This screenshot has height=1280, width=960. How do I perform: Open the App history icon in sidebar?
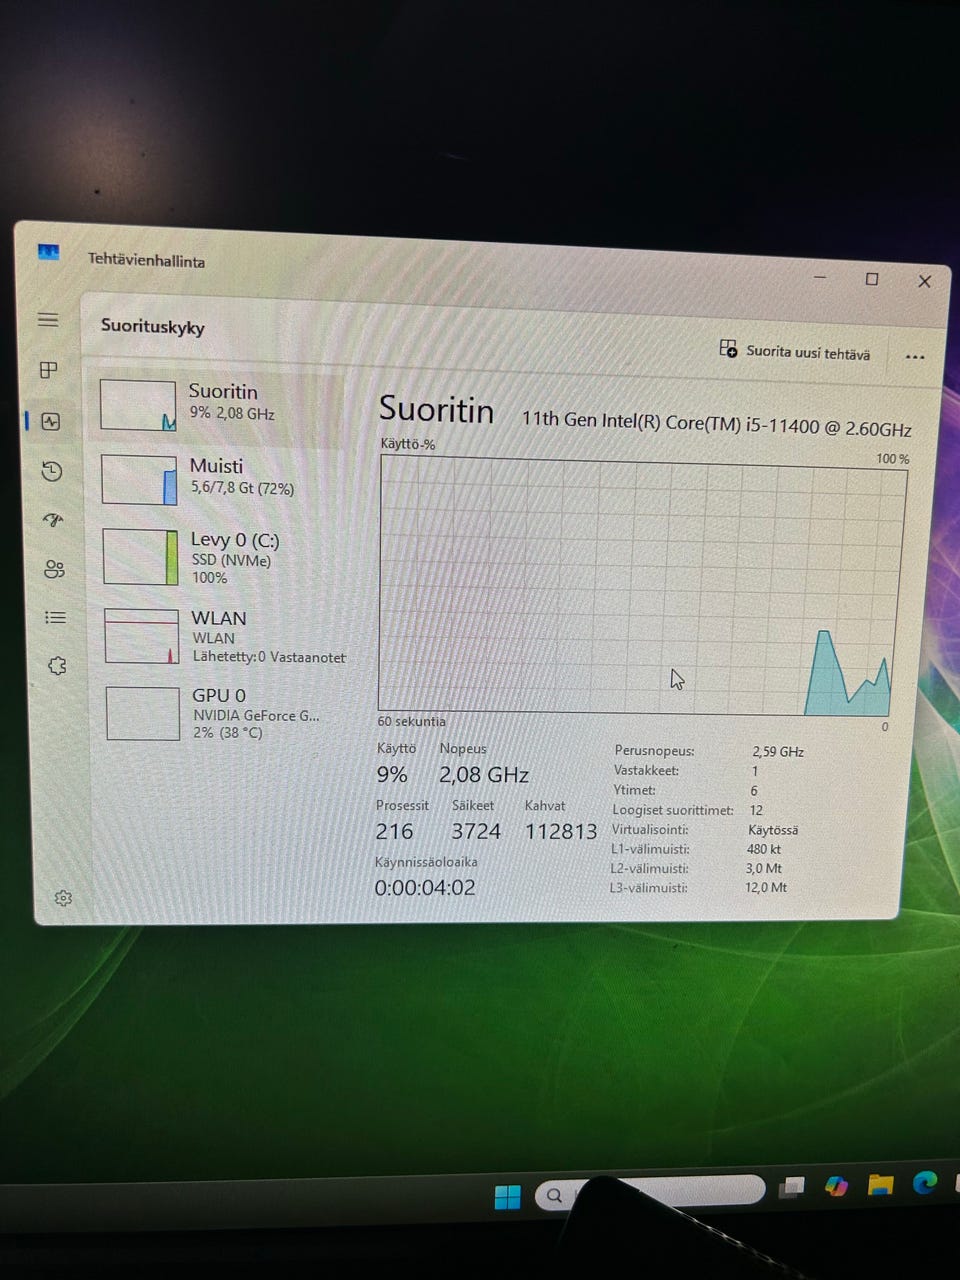coord(52,471)
